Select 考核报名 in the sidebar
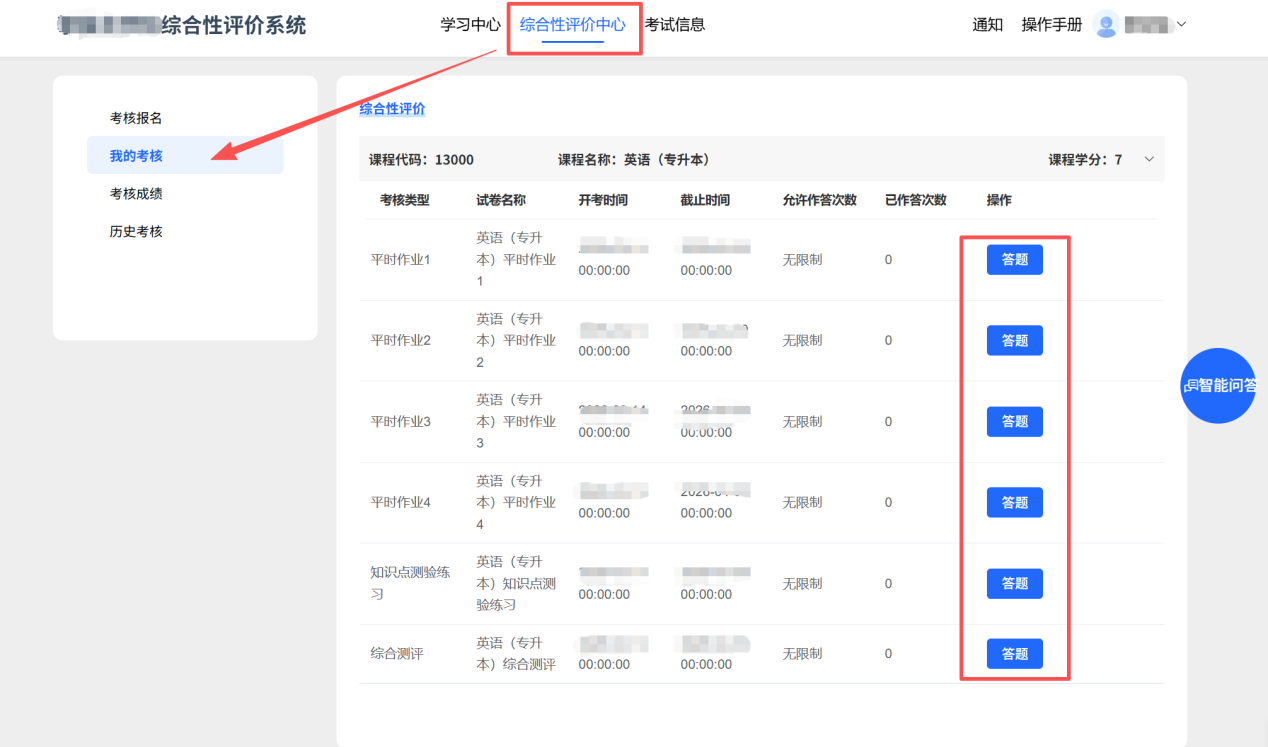The height and width of the screenshot is (747, 1268). (136, 118)
